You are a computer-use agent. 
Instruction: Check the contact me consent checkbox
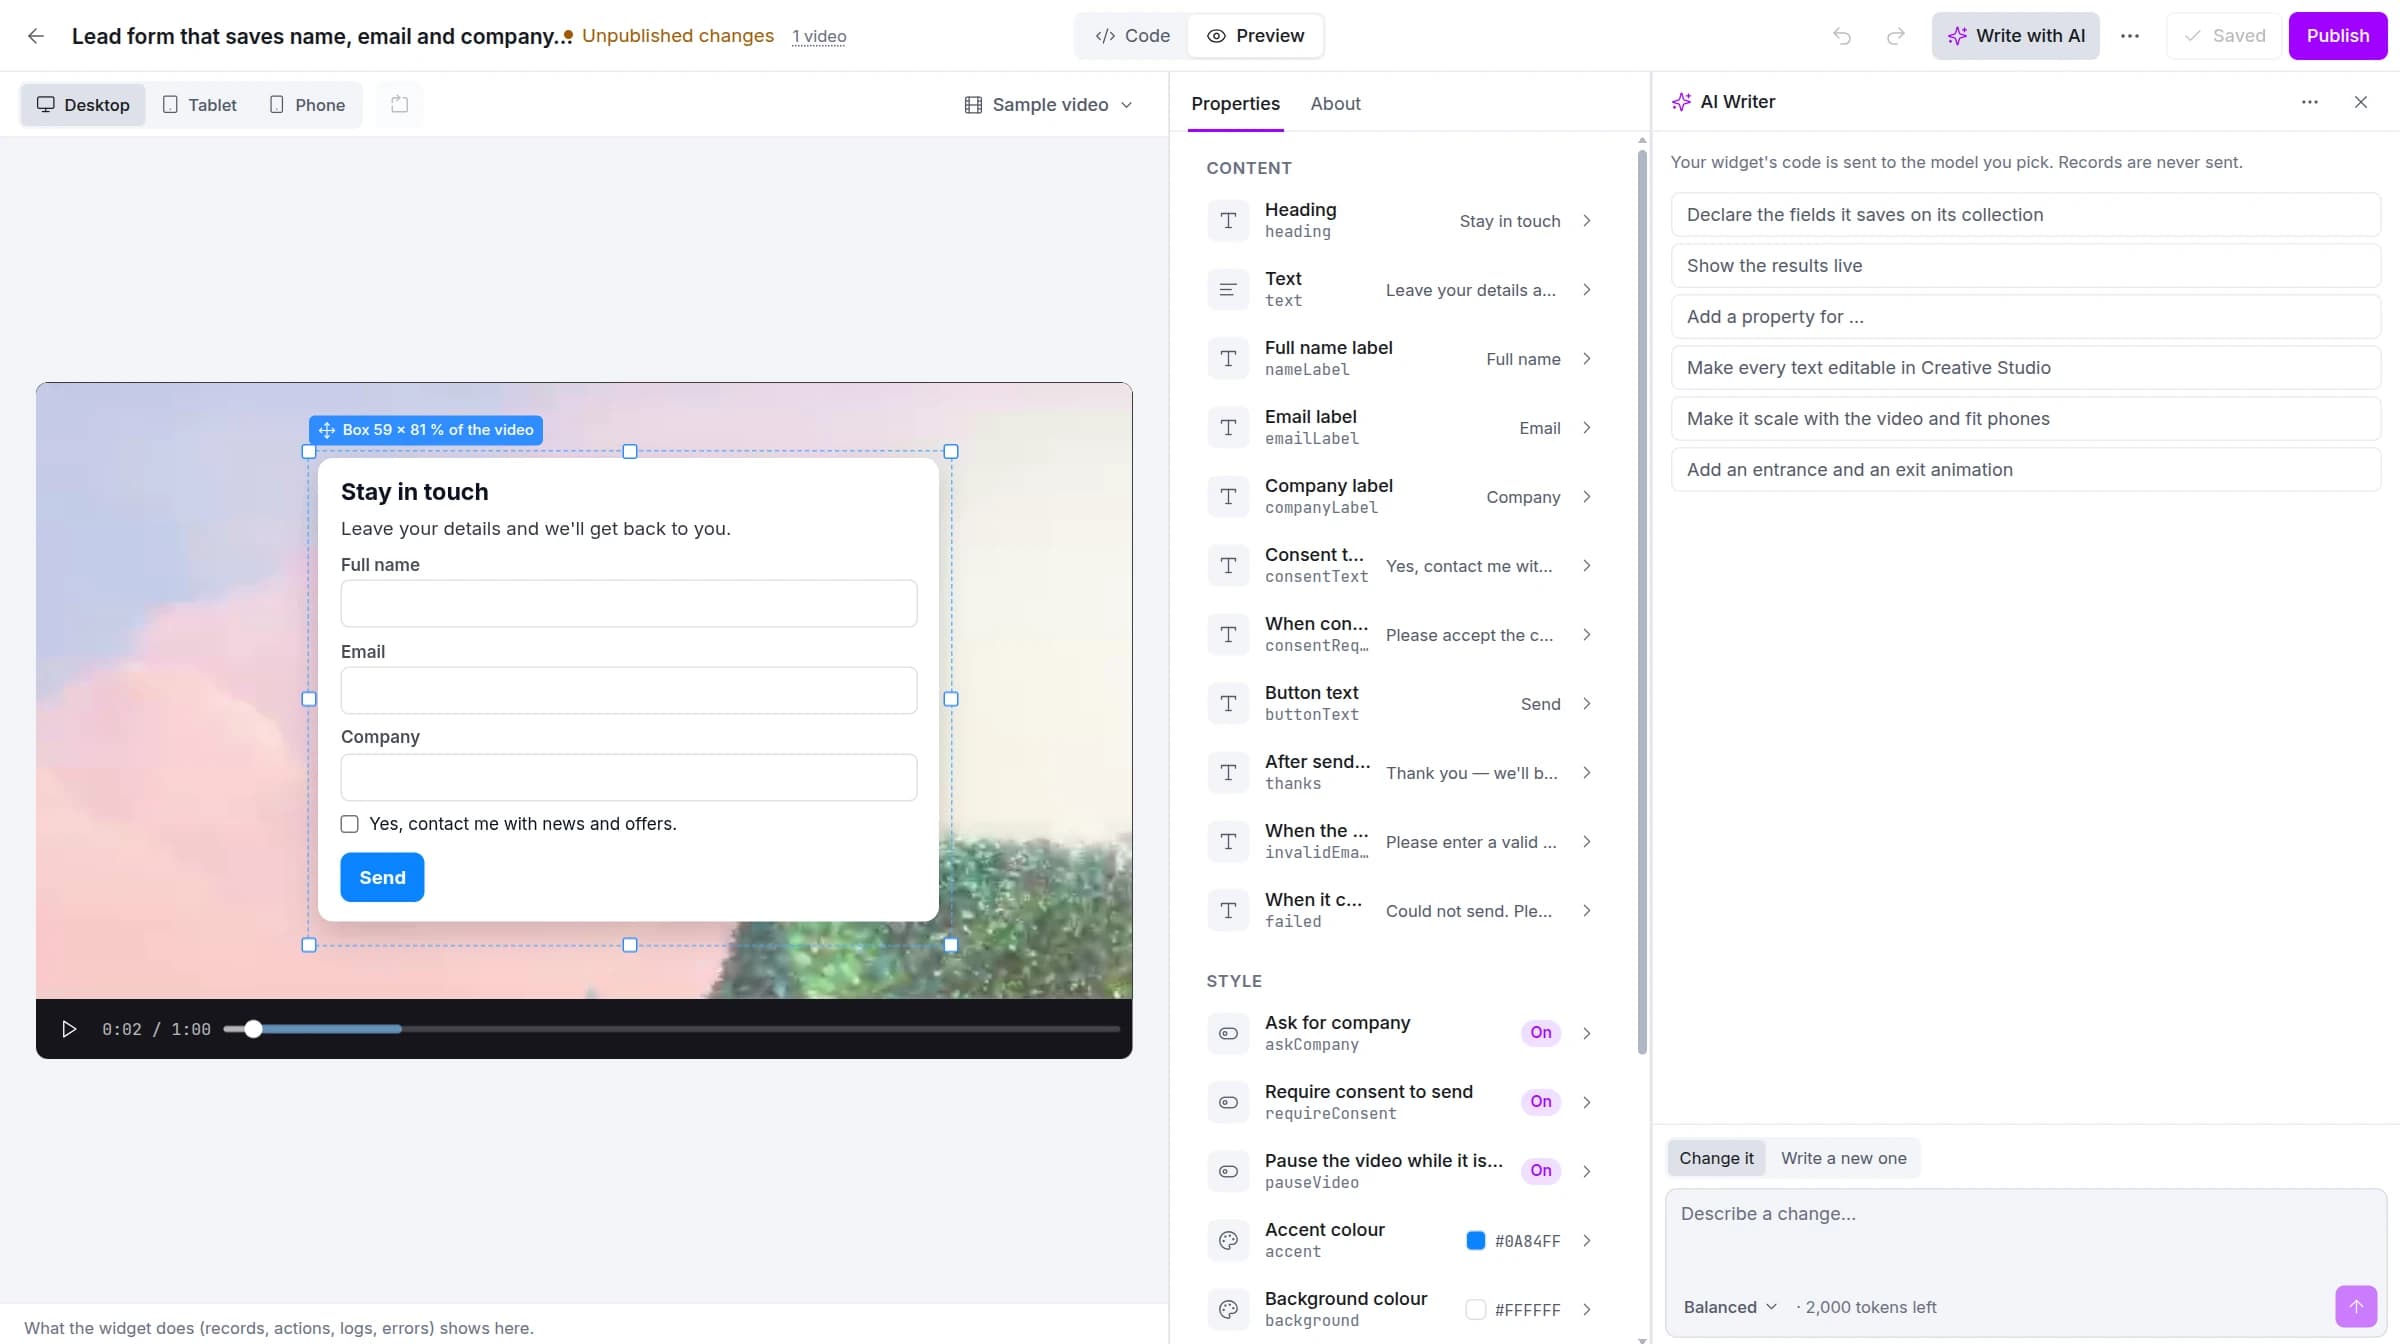coord(349,824)
